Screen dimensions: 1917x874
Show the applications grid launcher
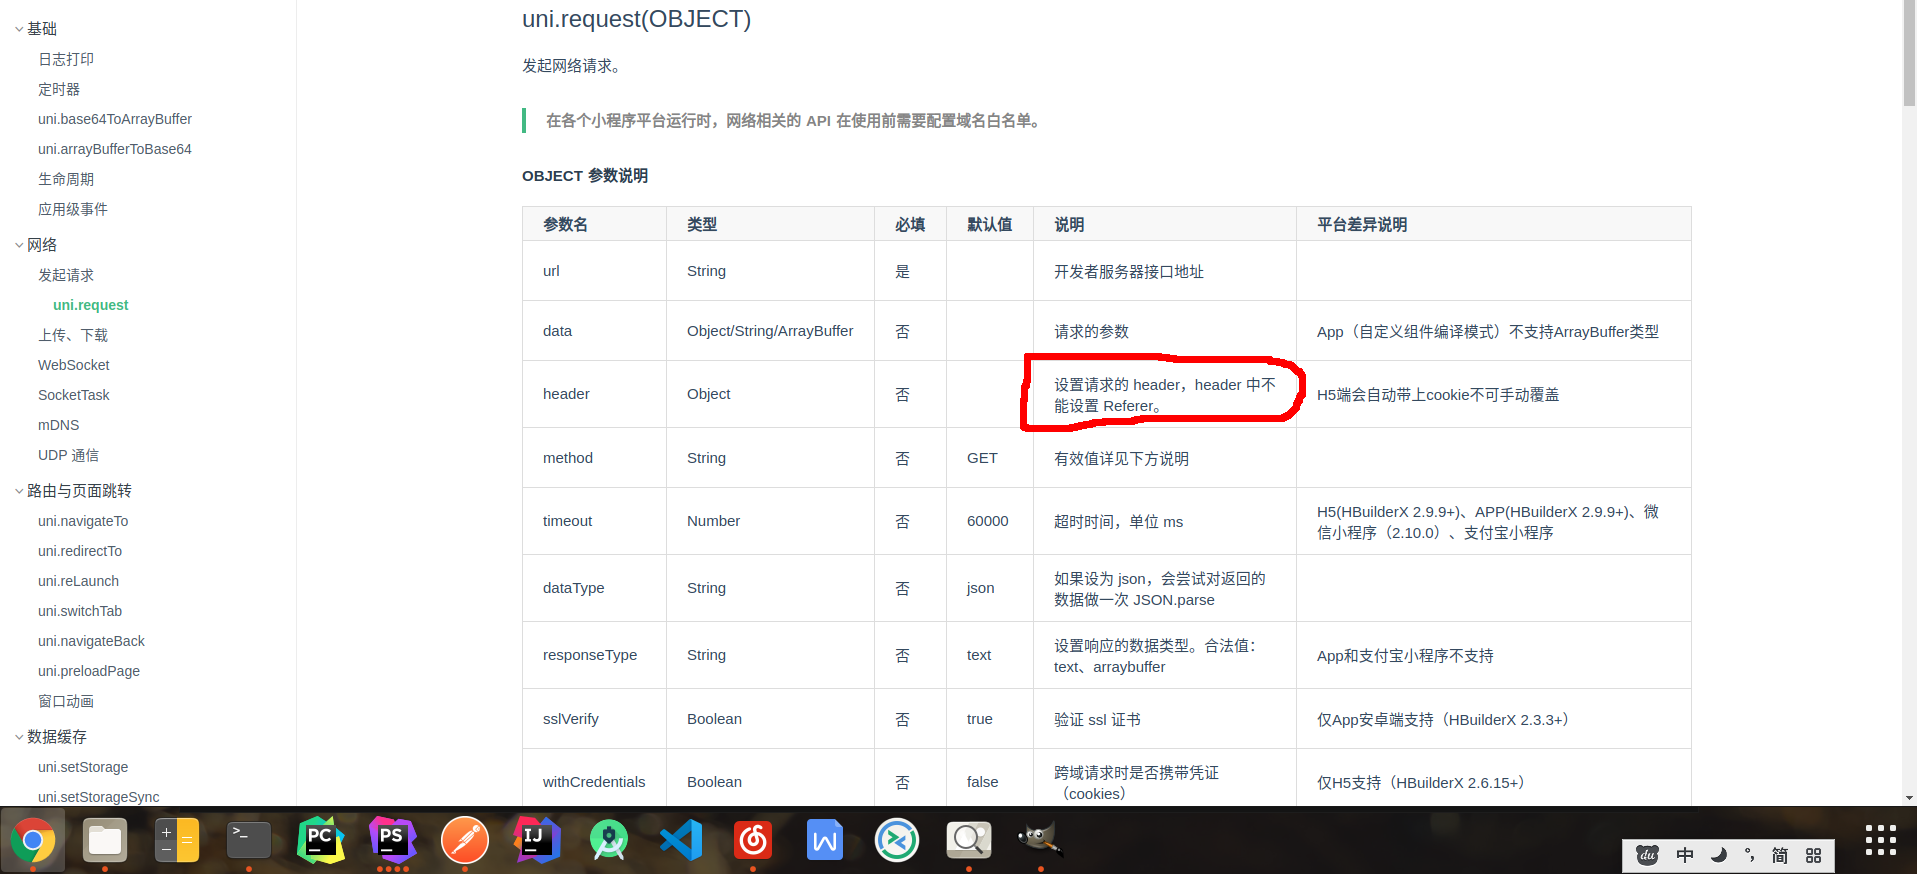point(1881,840)
